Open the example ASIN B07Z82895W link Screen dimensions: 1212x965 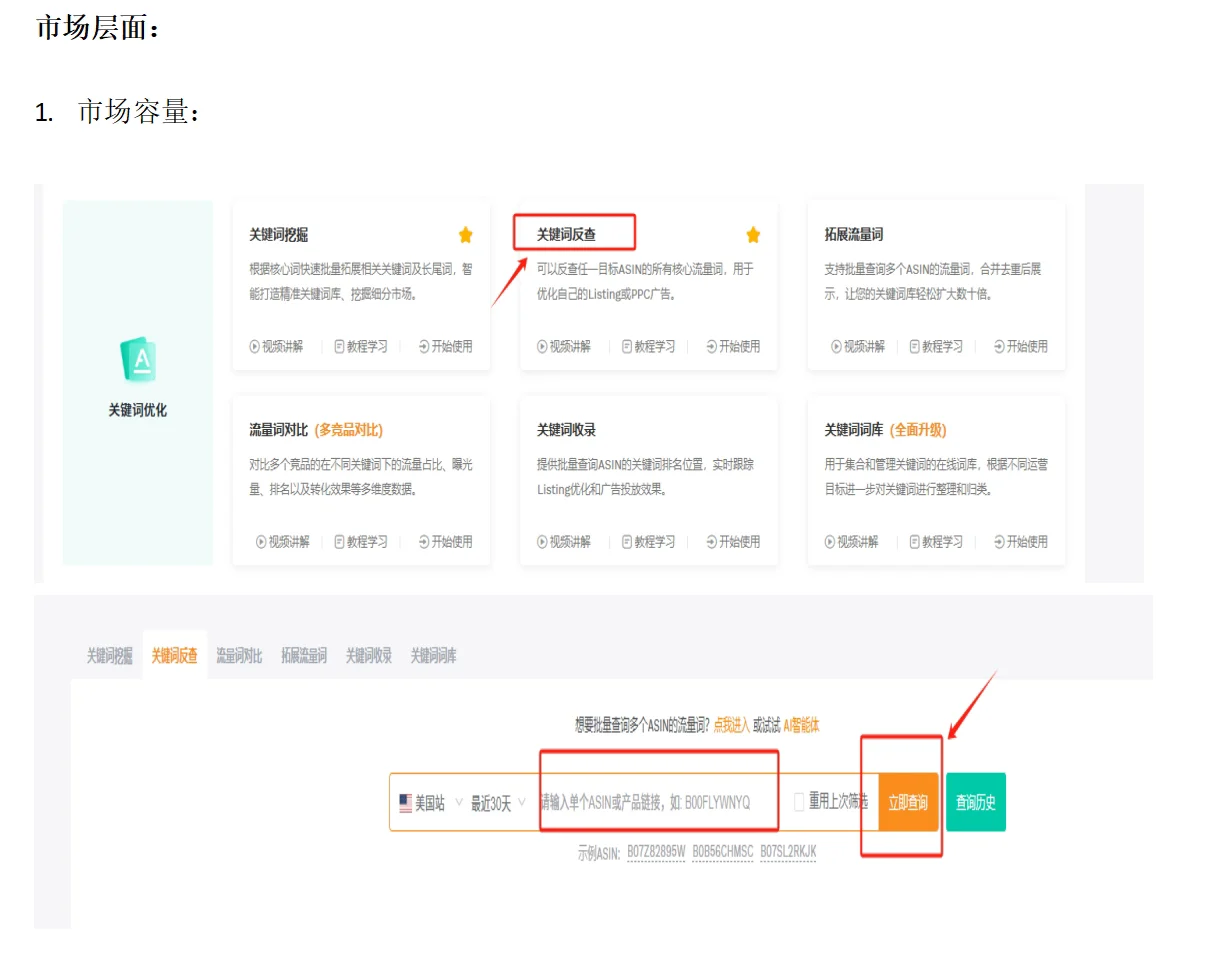657,853
